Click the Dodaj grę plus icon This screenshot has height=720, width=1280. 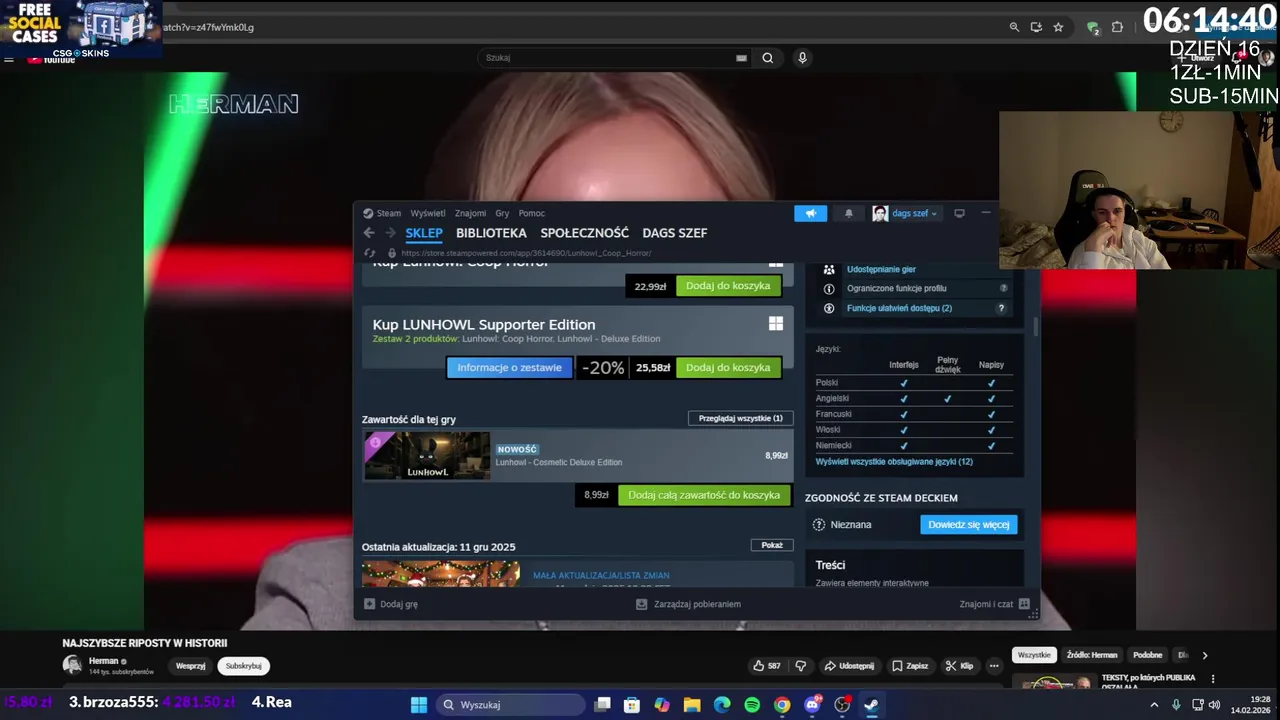[369, 604]
